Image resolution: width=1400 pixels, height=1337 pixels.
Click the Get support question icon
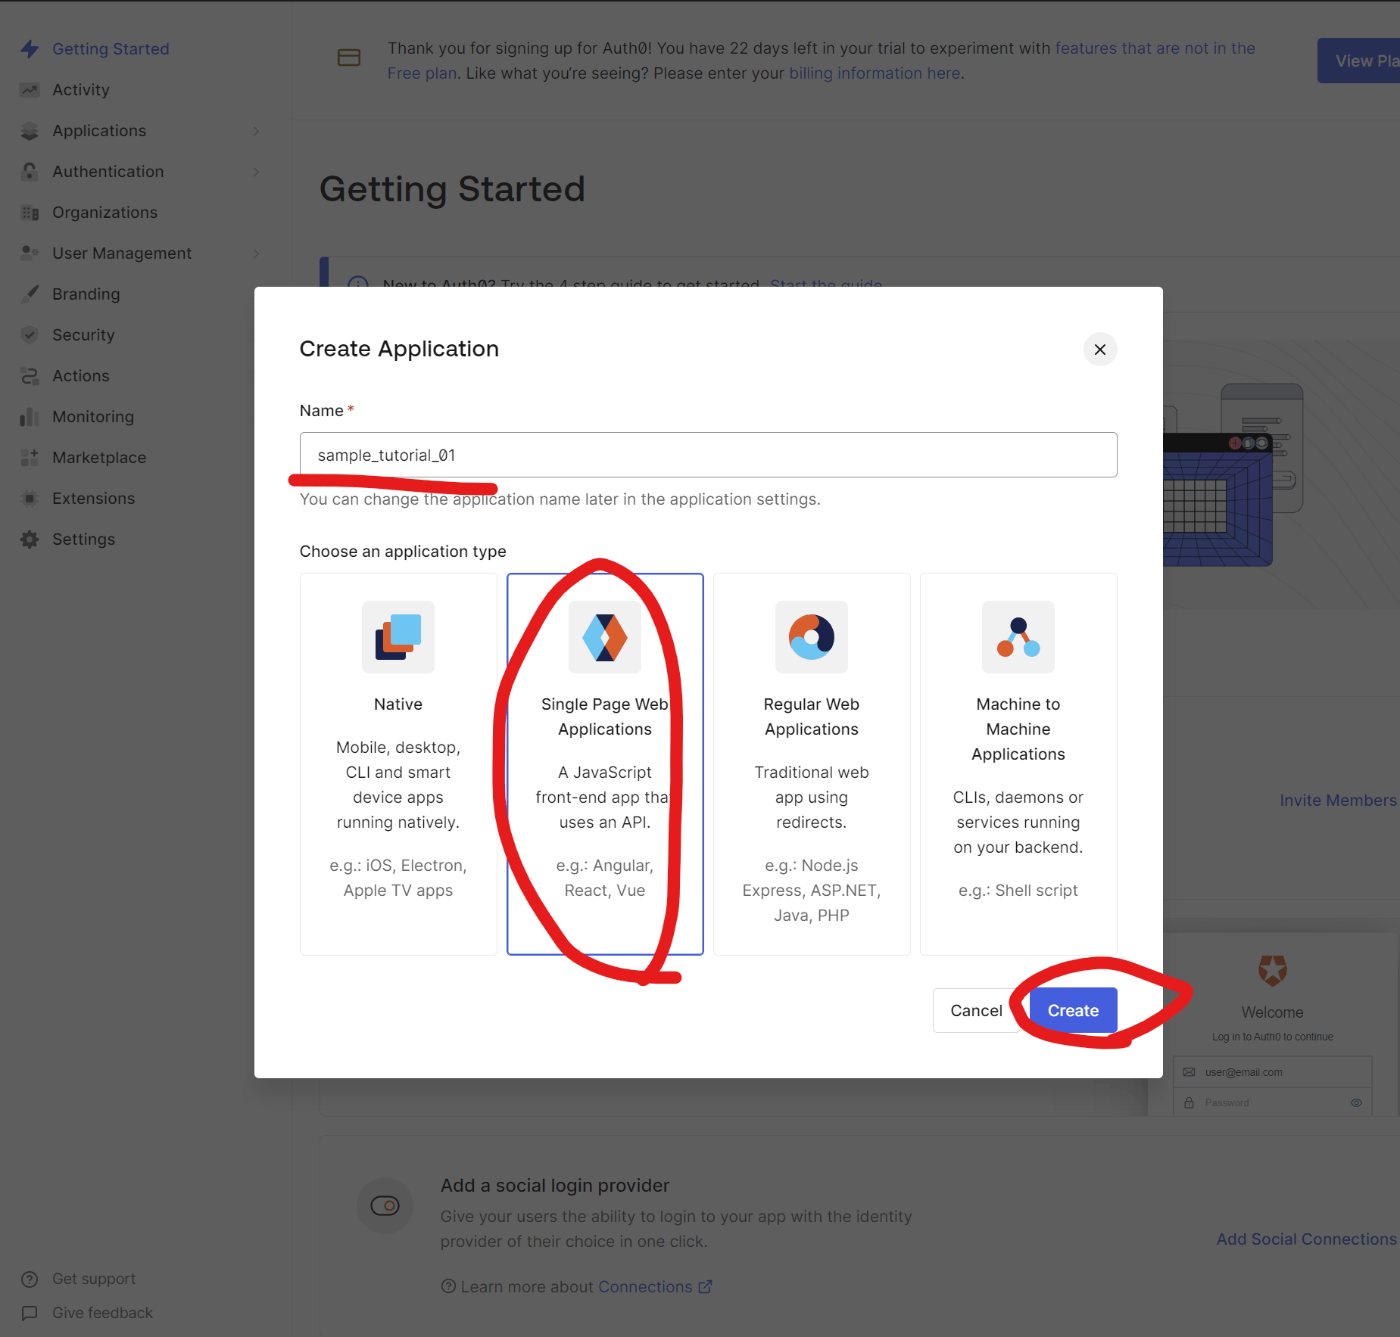click(x=30, y=1279)
